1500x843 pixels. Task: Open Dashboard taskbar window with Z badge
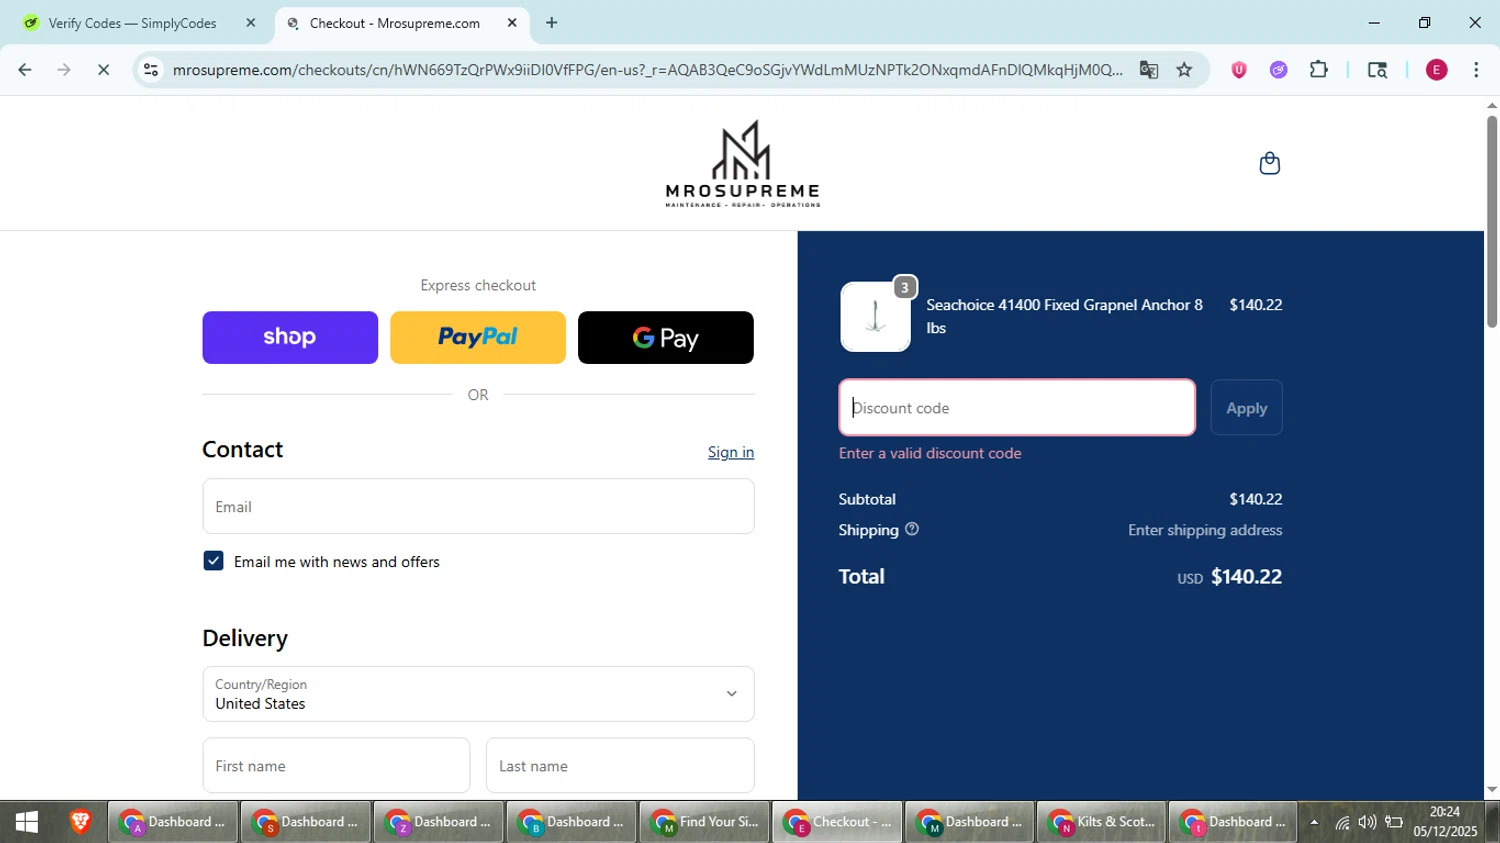(x=439, y=822)
